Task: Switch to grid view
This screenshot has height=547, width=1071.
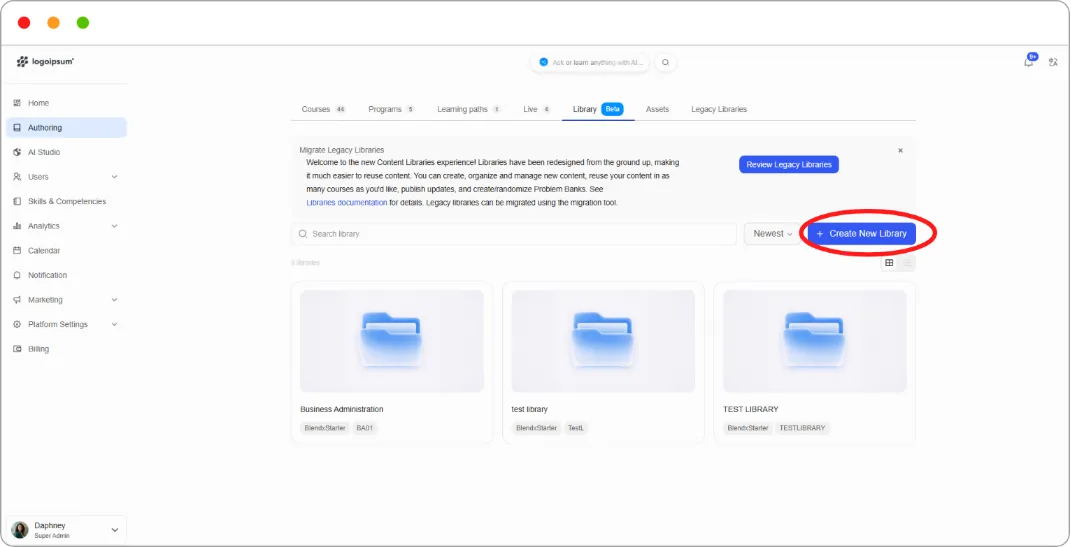Action: click(889, 263)
